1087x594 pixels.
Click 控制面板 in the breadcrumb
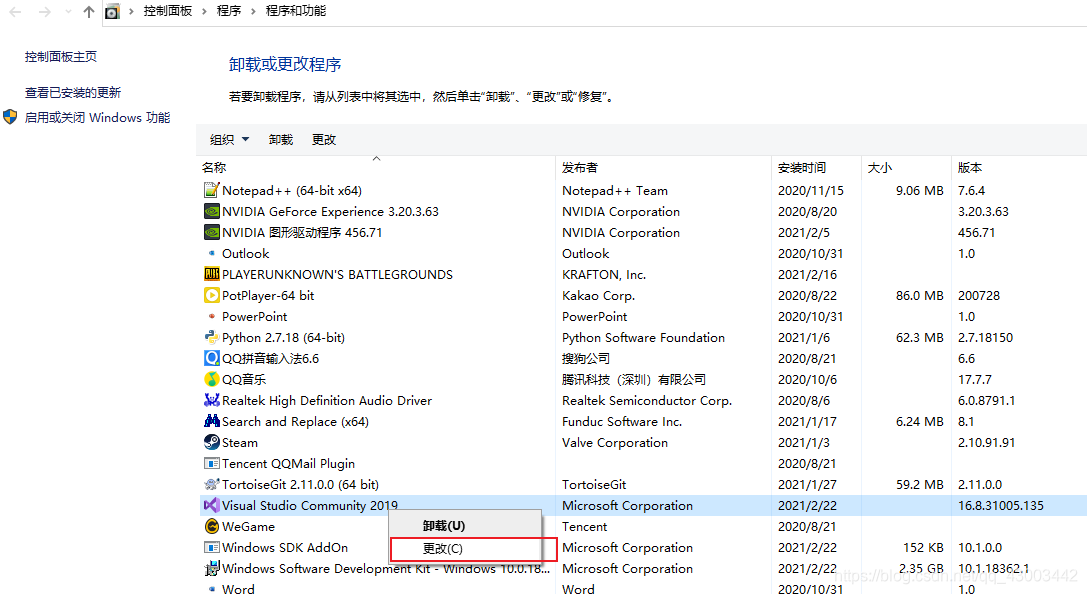click(168, 11)
